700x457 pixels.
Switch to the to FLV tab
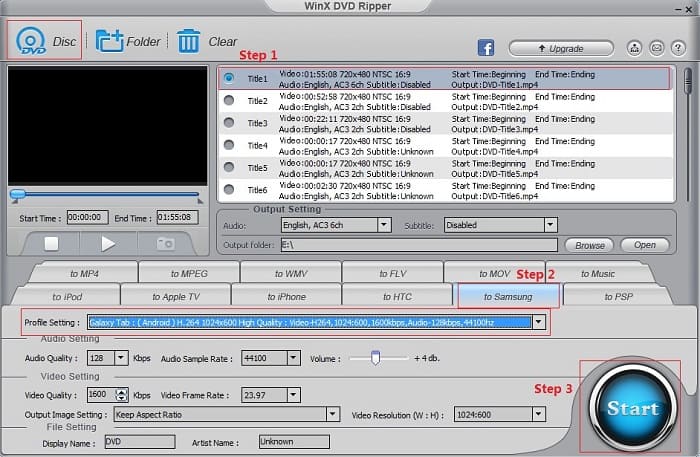pos(393,273)
